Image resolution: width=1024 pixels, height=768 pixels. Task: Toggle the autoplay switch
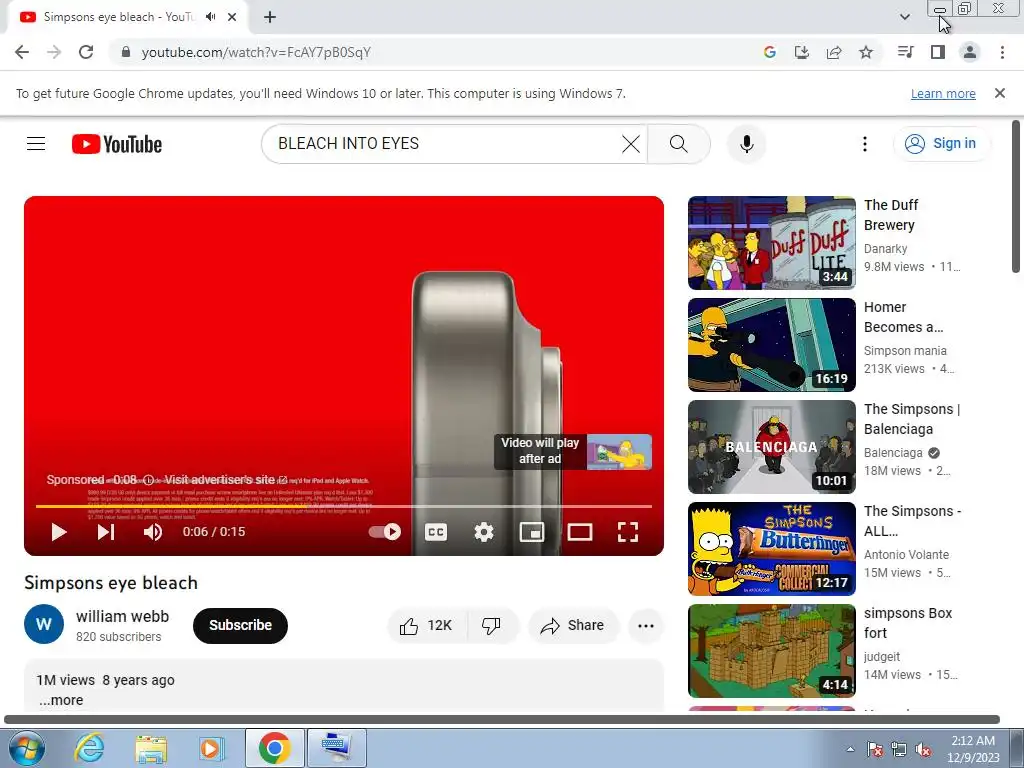[385, 532]
